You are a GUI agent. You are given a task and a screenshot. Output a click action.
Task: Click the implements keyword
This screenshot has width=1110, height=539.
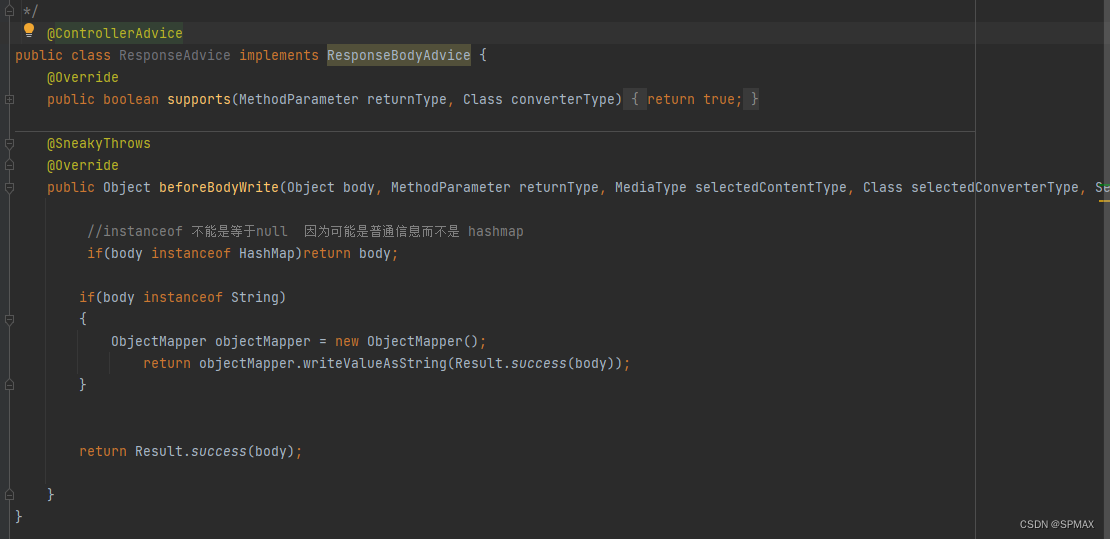(x=279, y=55)
